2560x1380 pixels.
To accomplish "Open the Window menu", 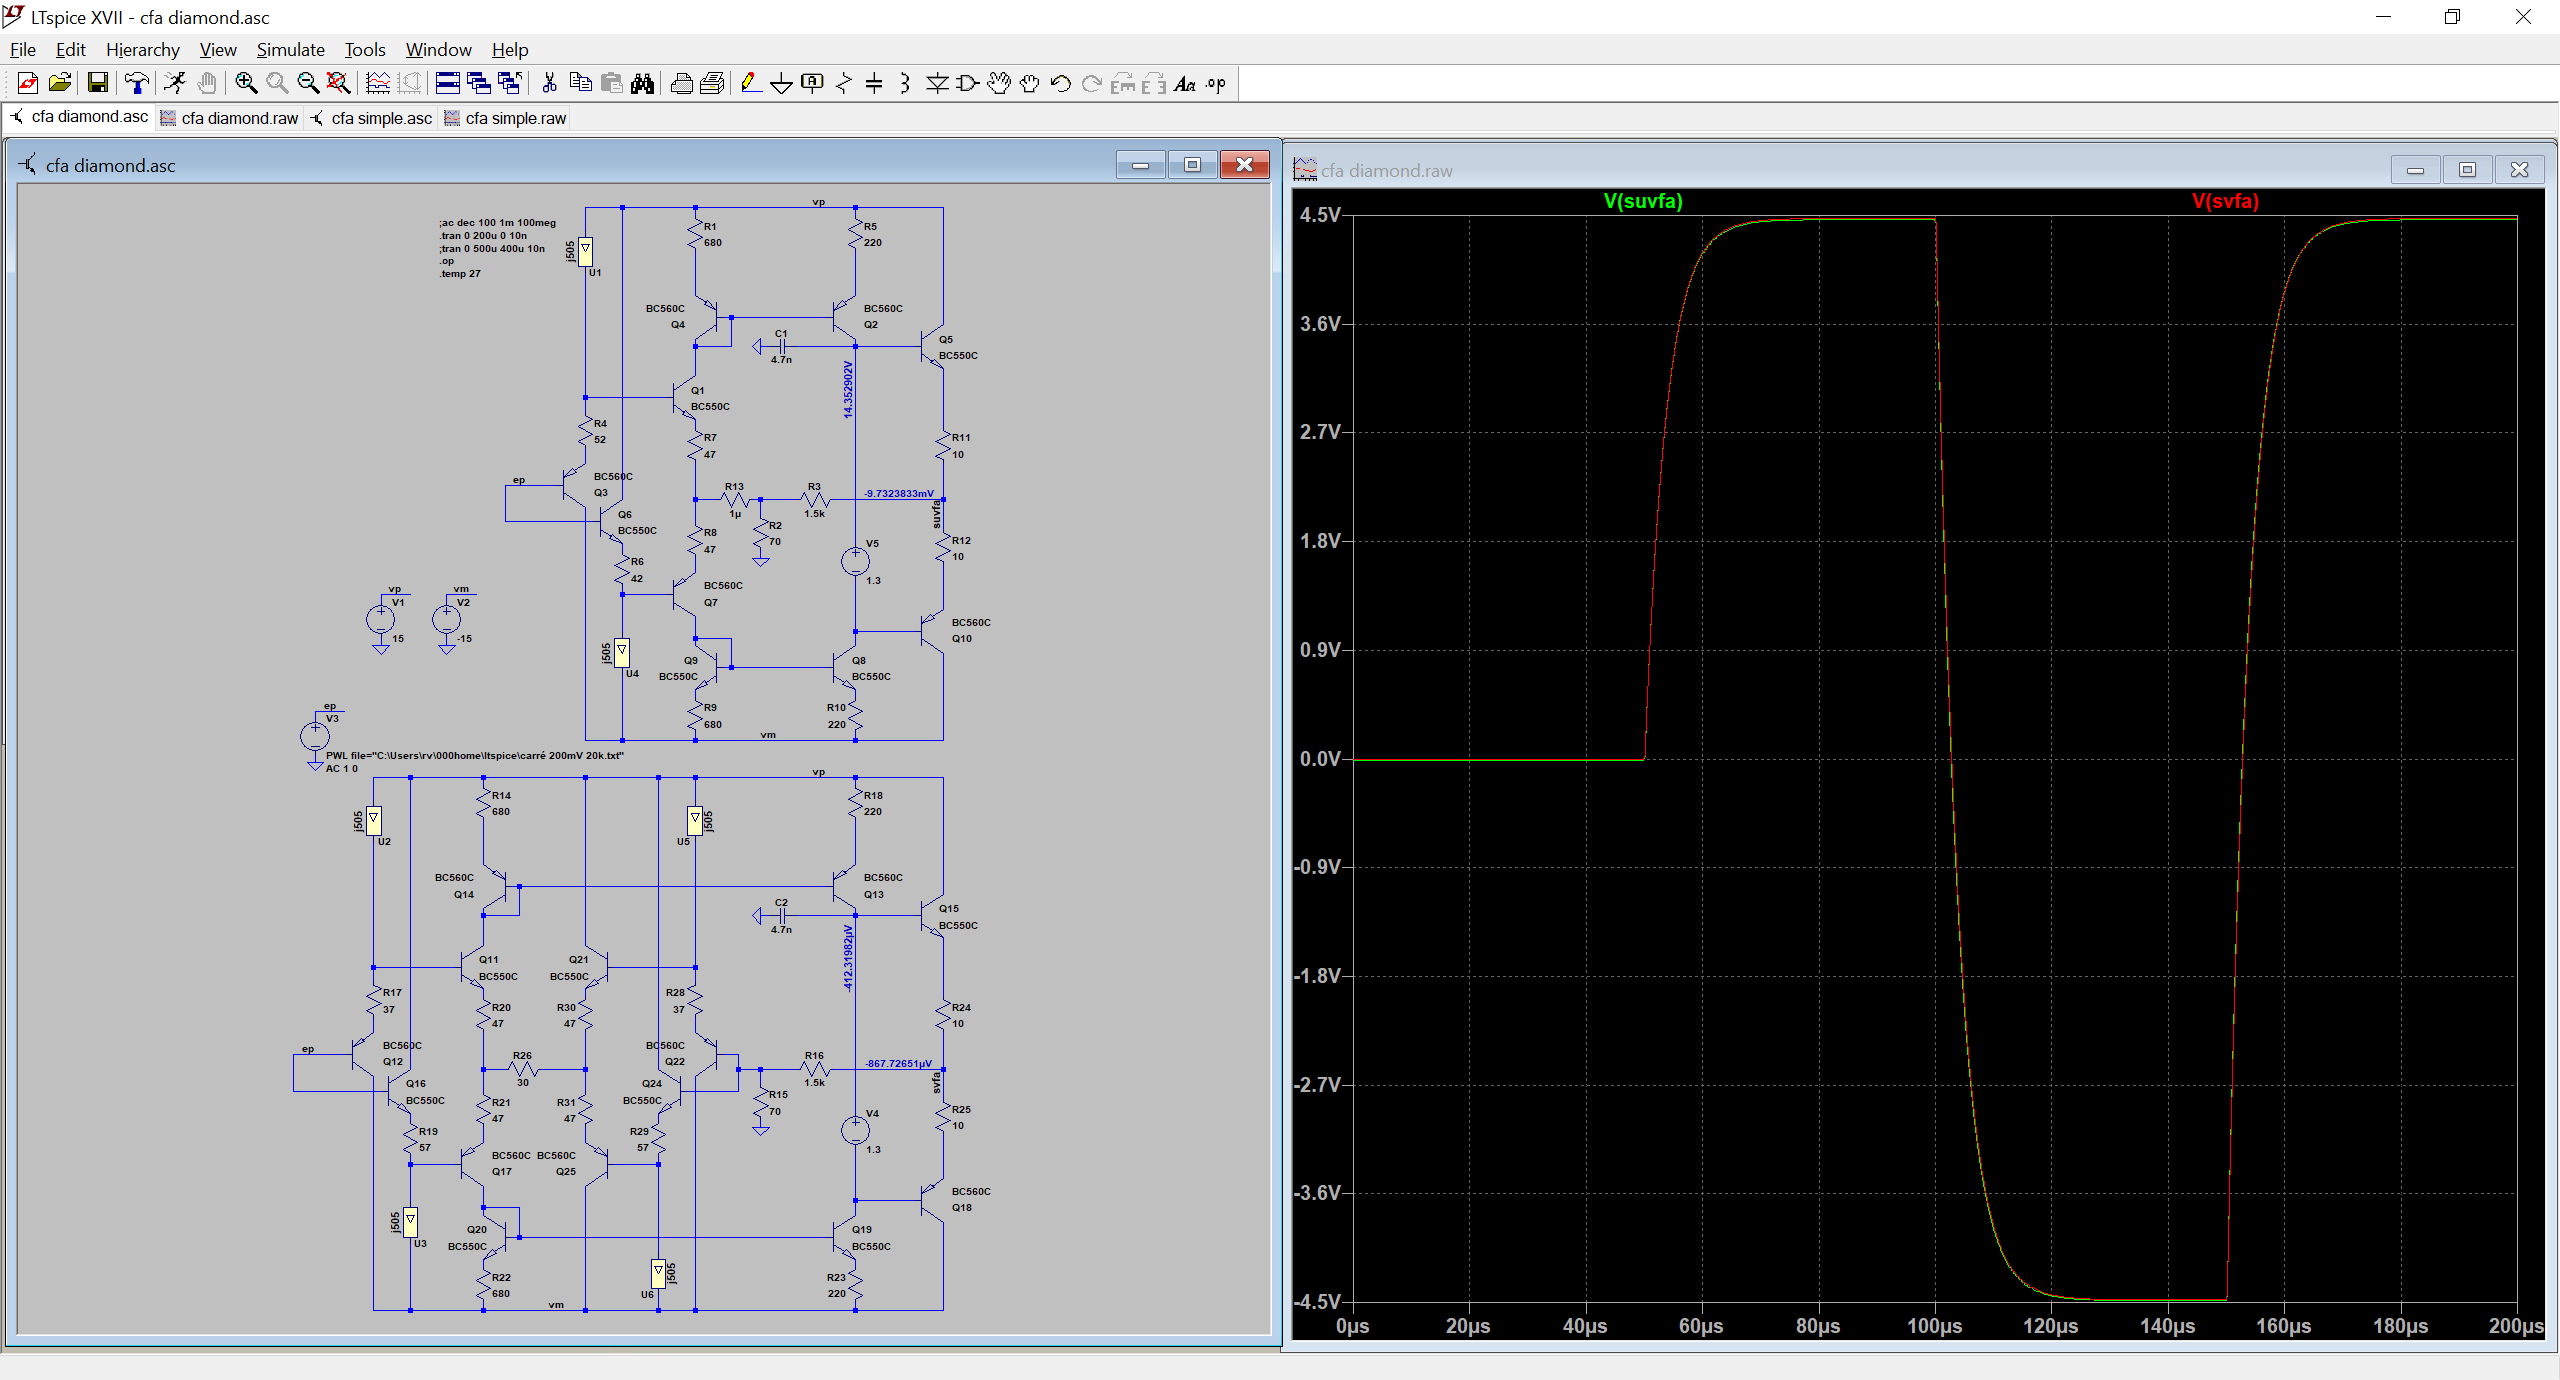I will [438, 50].
